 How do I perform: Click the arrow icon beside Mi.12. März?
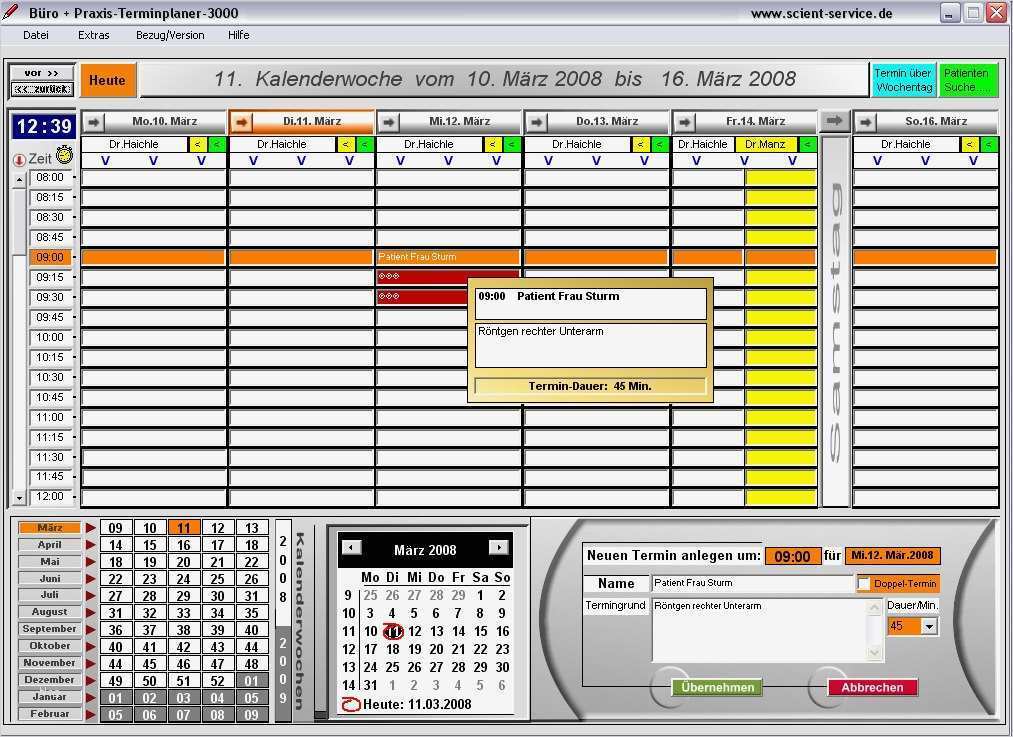coord(389,121)
